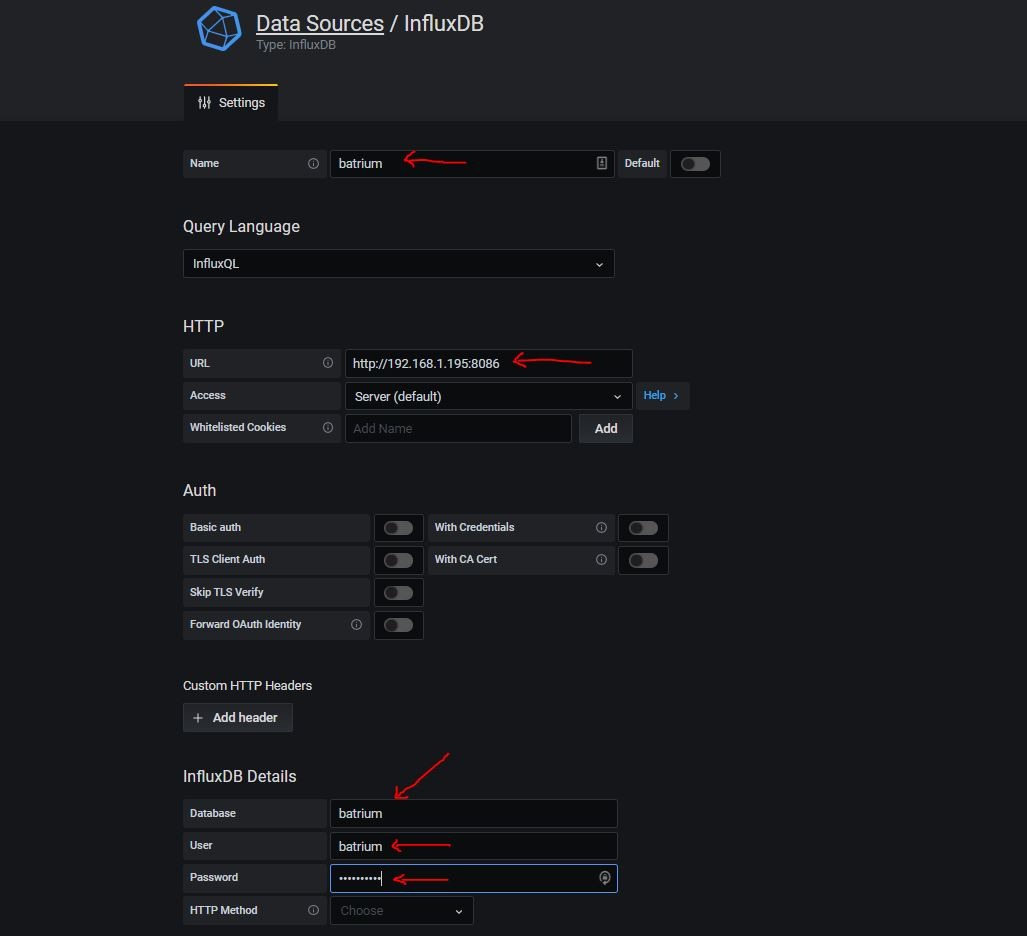
Task: Click the Database input field
Action: [x=473, y=814]
